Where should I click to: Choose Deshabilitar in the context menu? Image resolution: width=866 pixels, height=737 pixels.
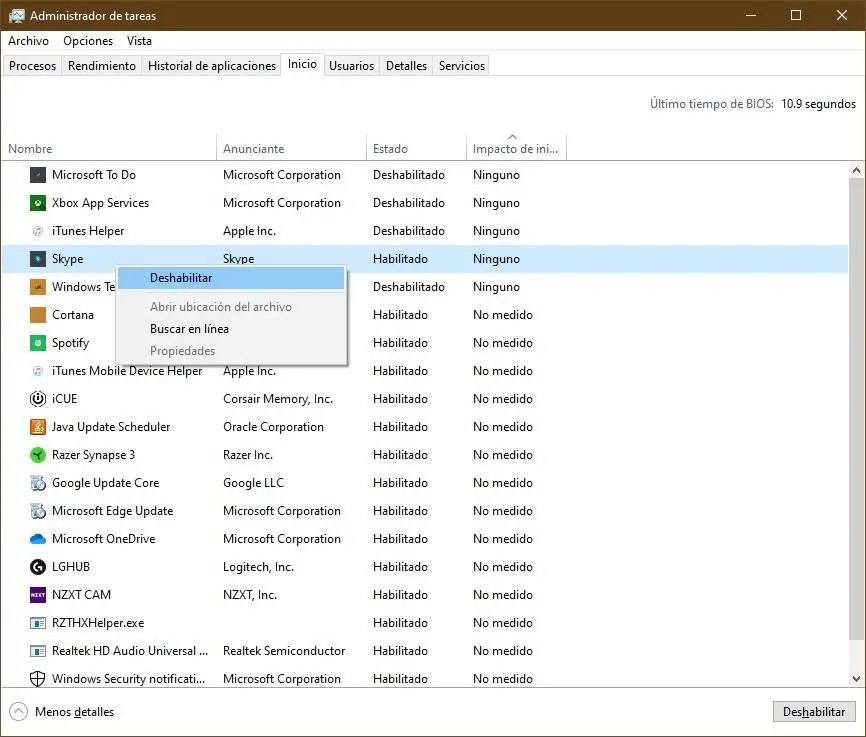[x=181, y=278]
